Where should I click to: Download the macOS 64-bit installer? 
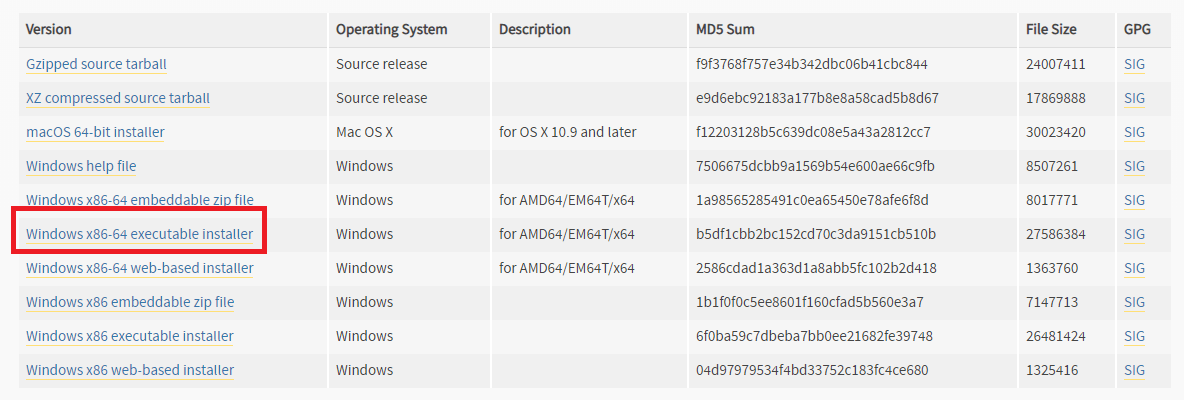click(95, 132)
